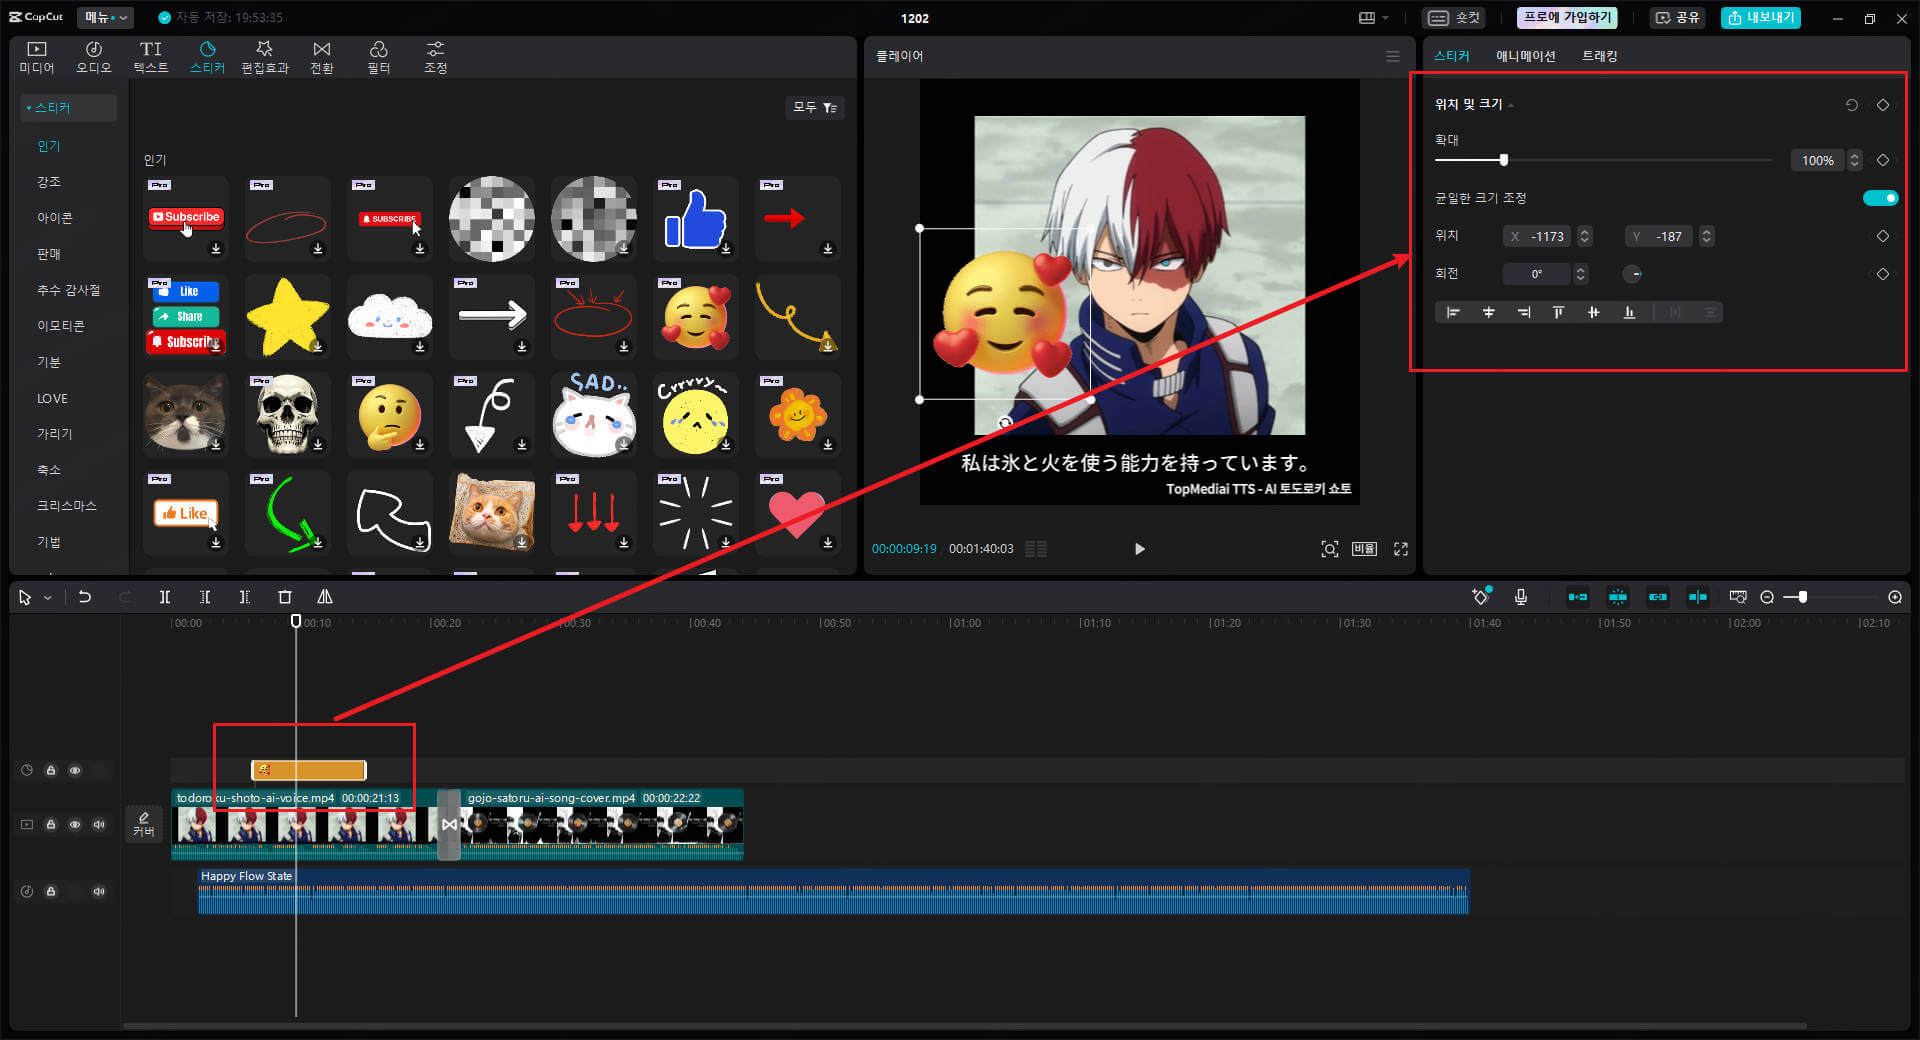Click the mirror/flip tool in timeline toolbar

point(325,597)
